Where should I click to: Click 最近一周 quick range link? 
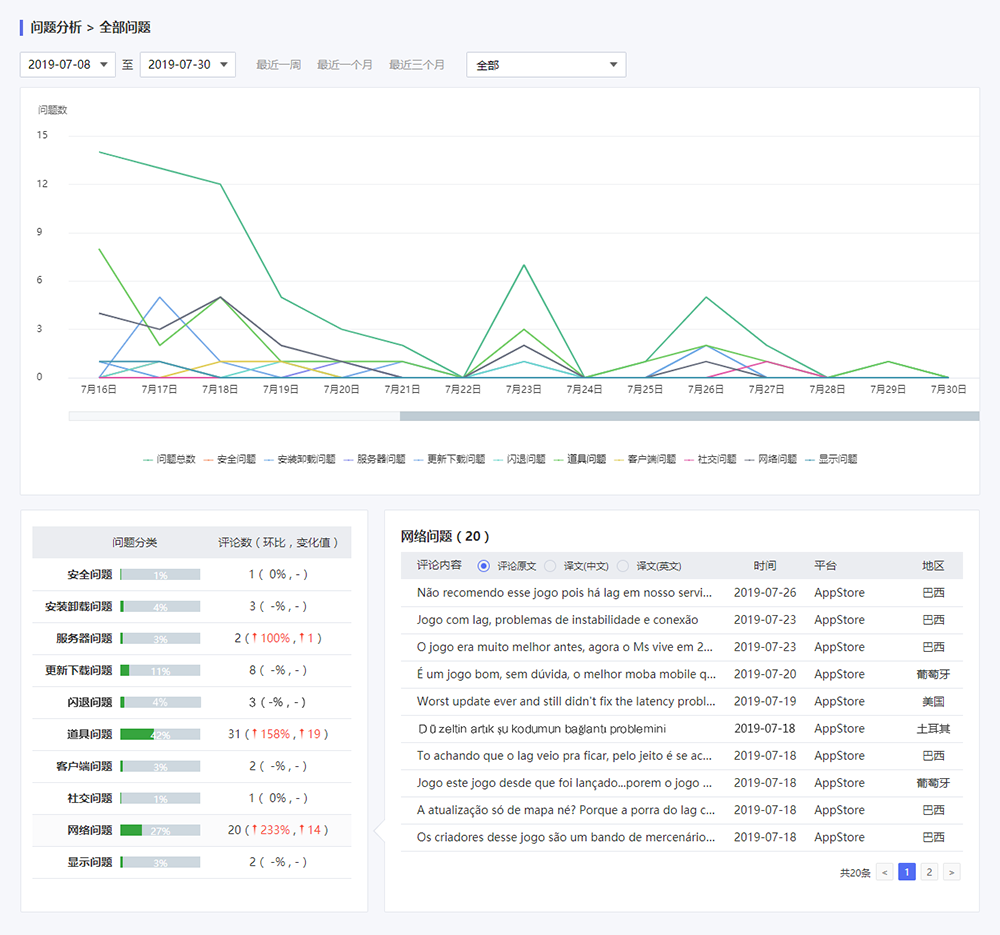point(278,65)
